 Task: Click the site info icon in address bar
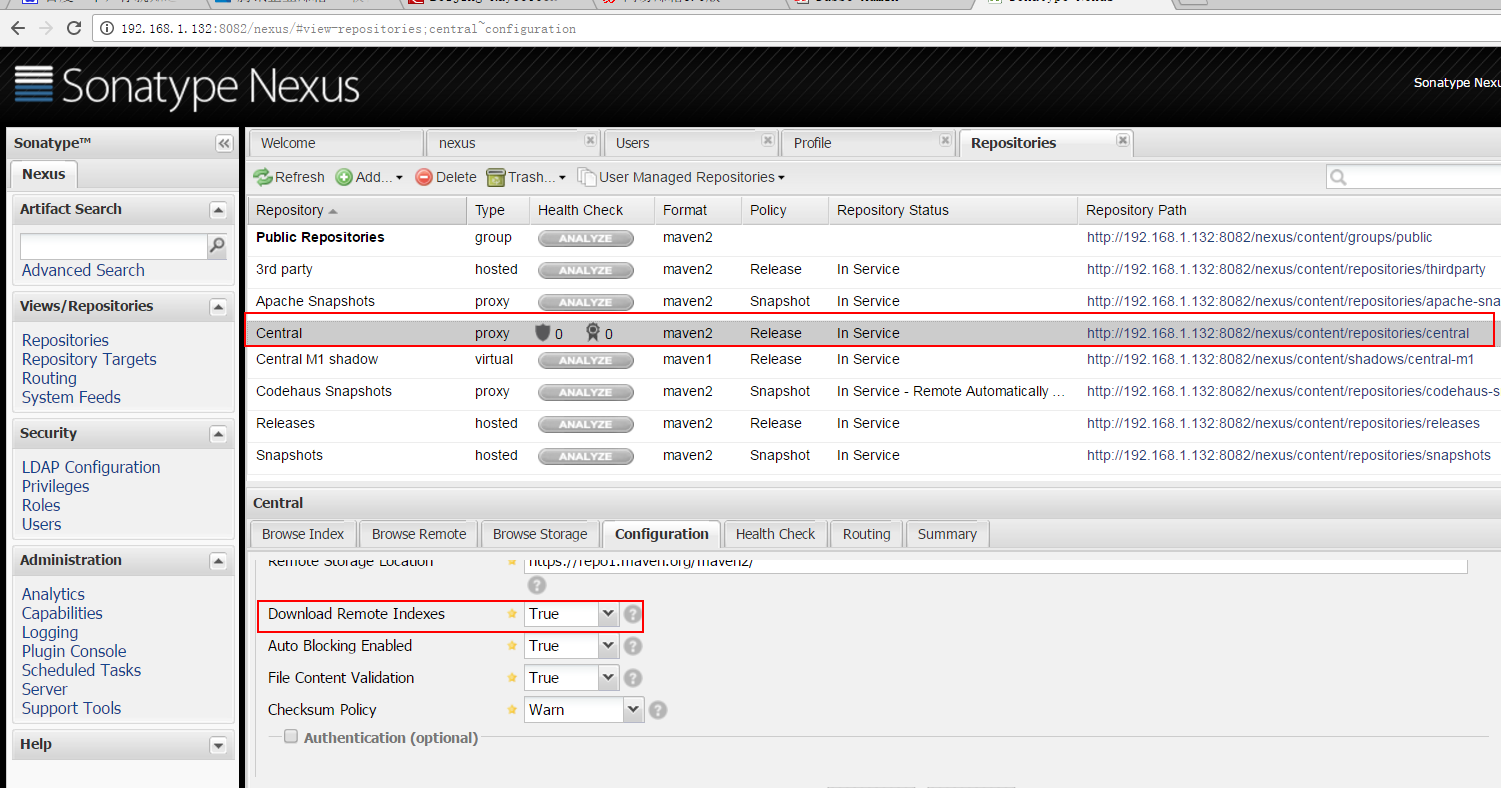click(x=107, y=29)
